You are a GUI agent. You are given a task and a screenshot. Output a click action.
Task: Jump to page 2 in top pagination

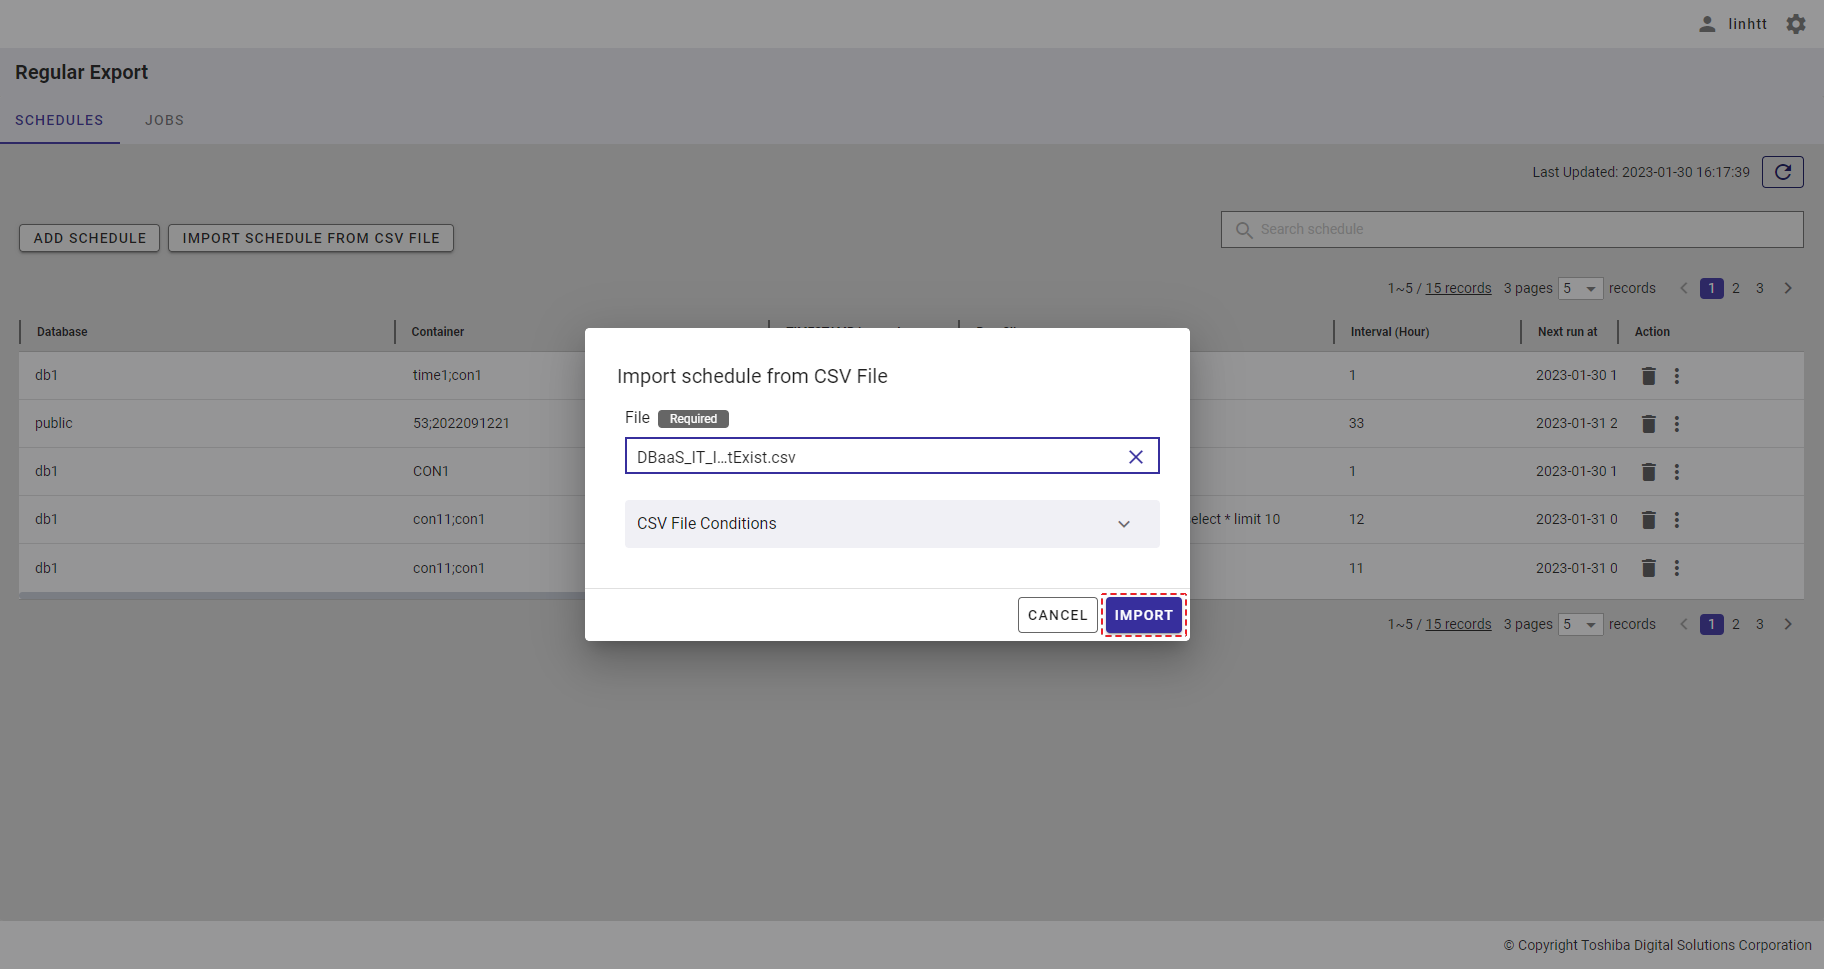pos(1736,288)
